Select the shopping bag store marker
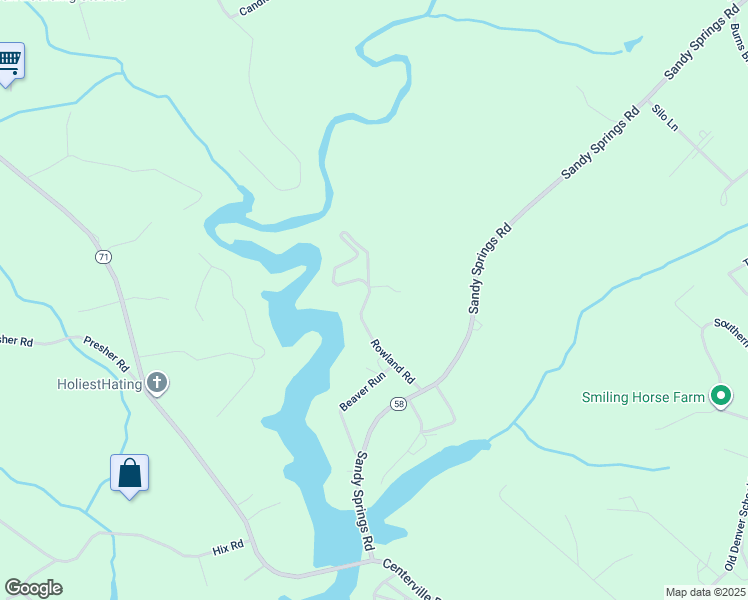The height and width of the screenshot is (600, 748). (x=130, y=476)
